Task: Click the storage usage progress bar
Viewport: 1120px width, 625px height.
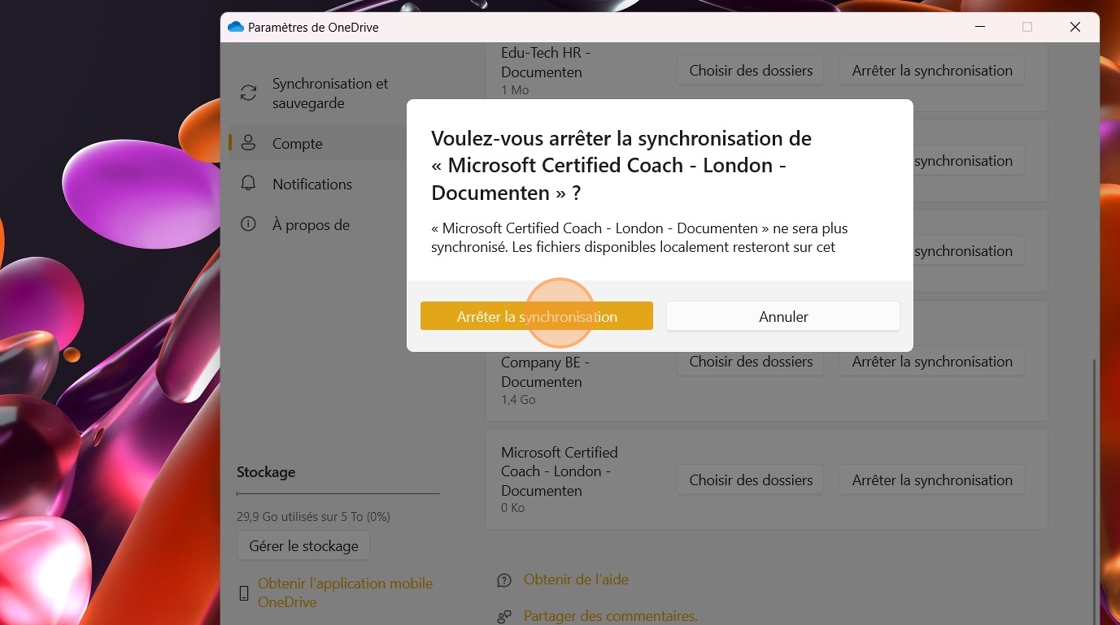Action: 338,494
